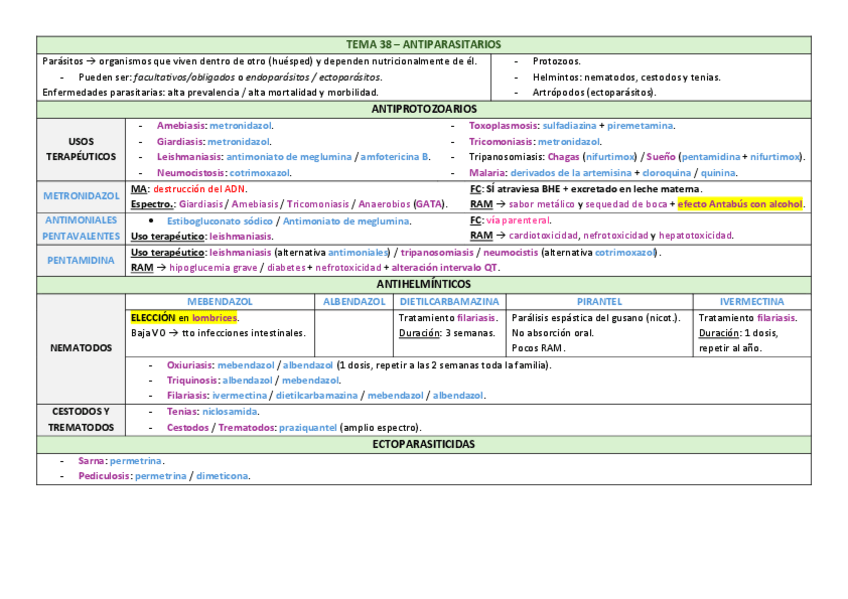Click the 'ALBENDAZOL' column header

354,302
